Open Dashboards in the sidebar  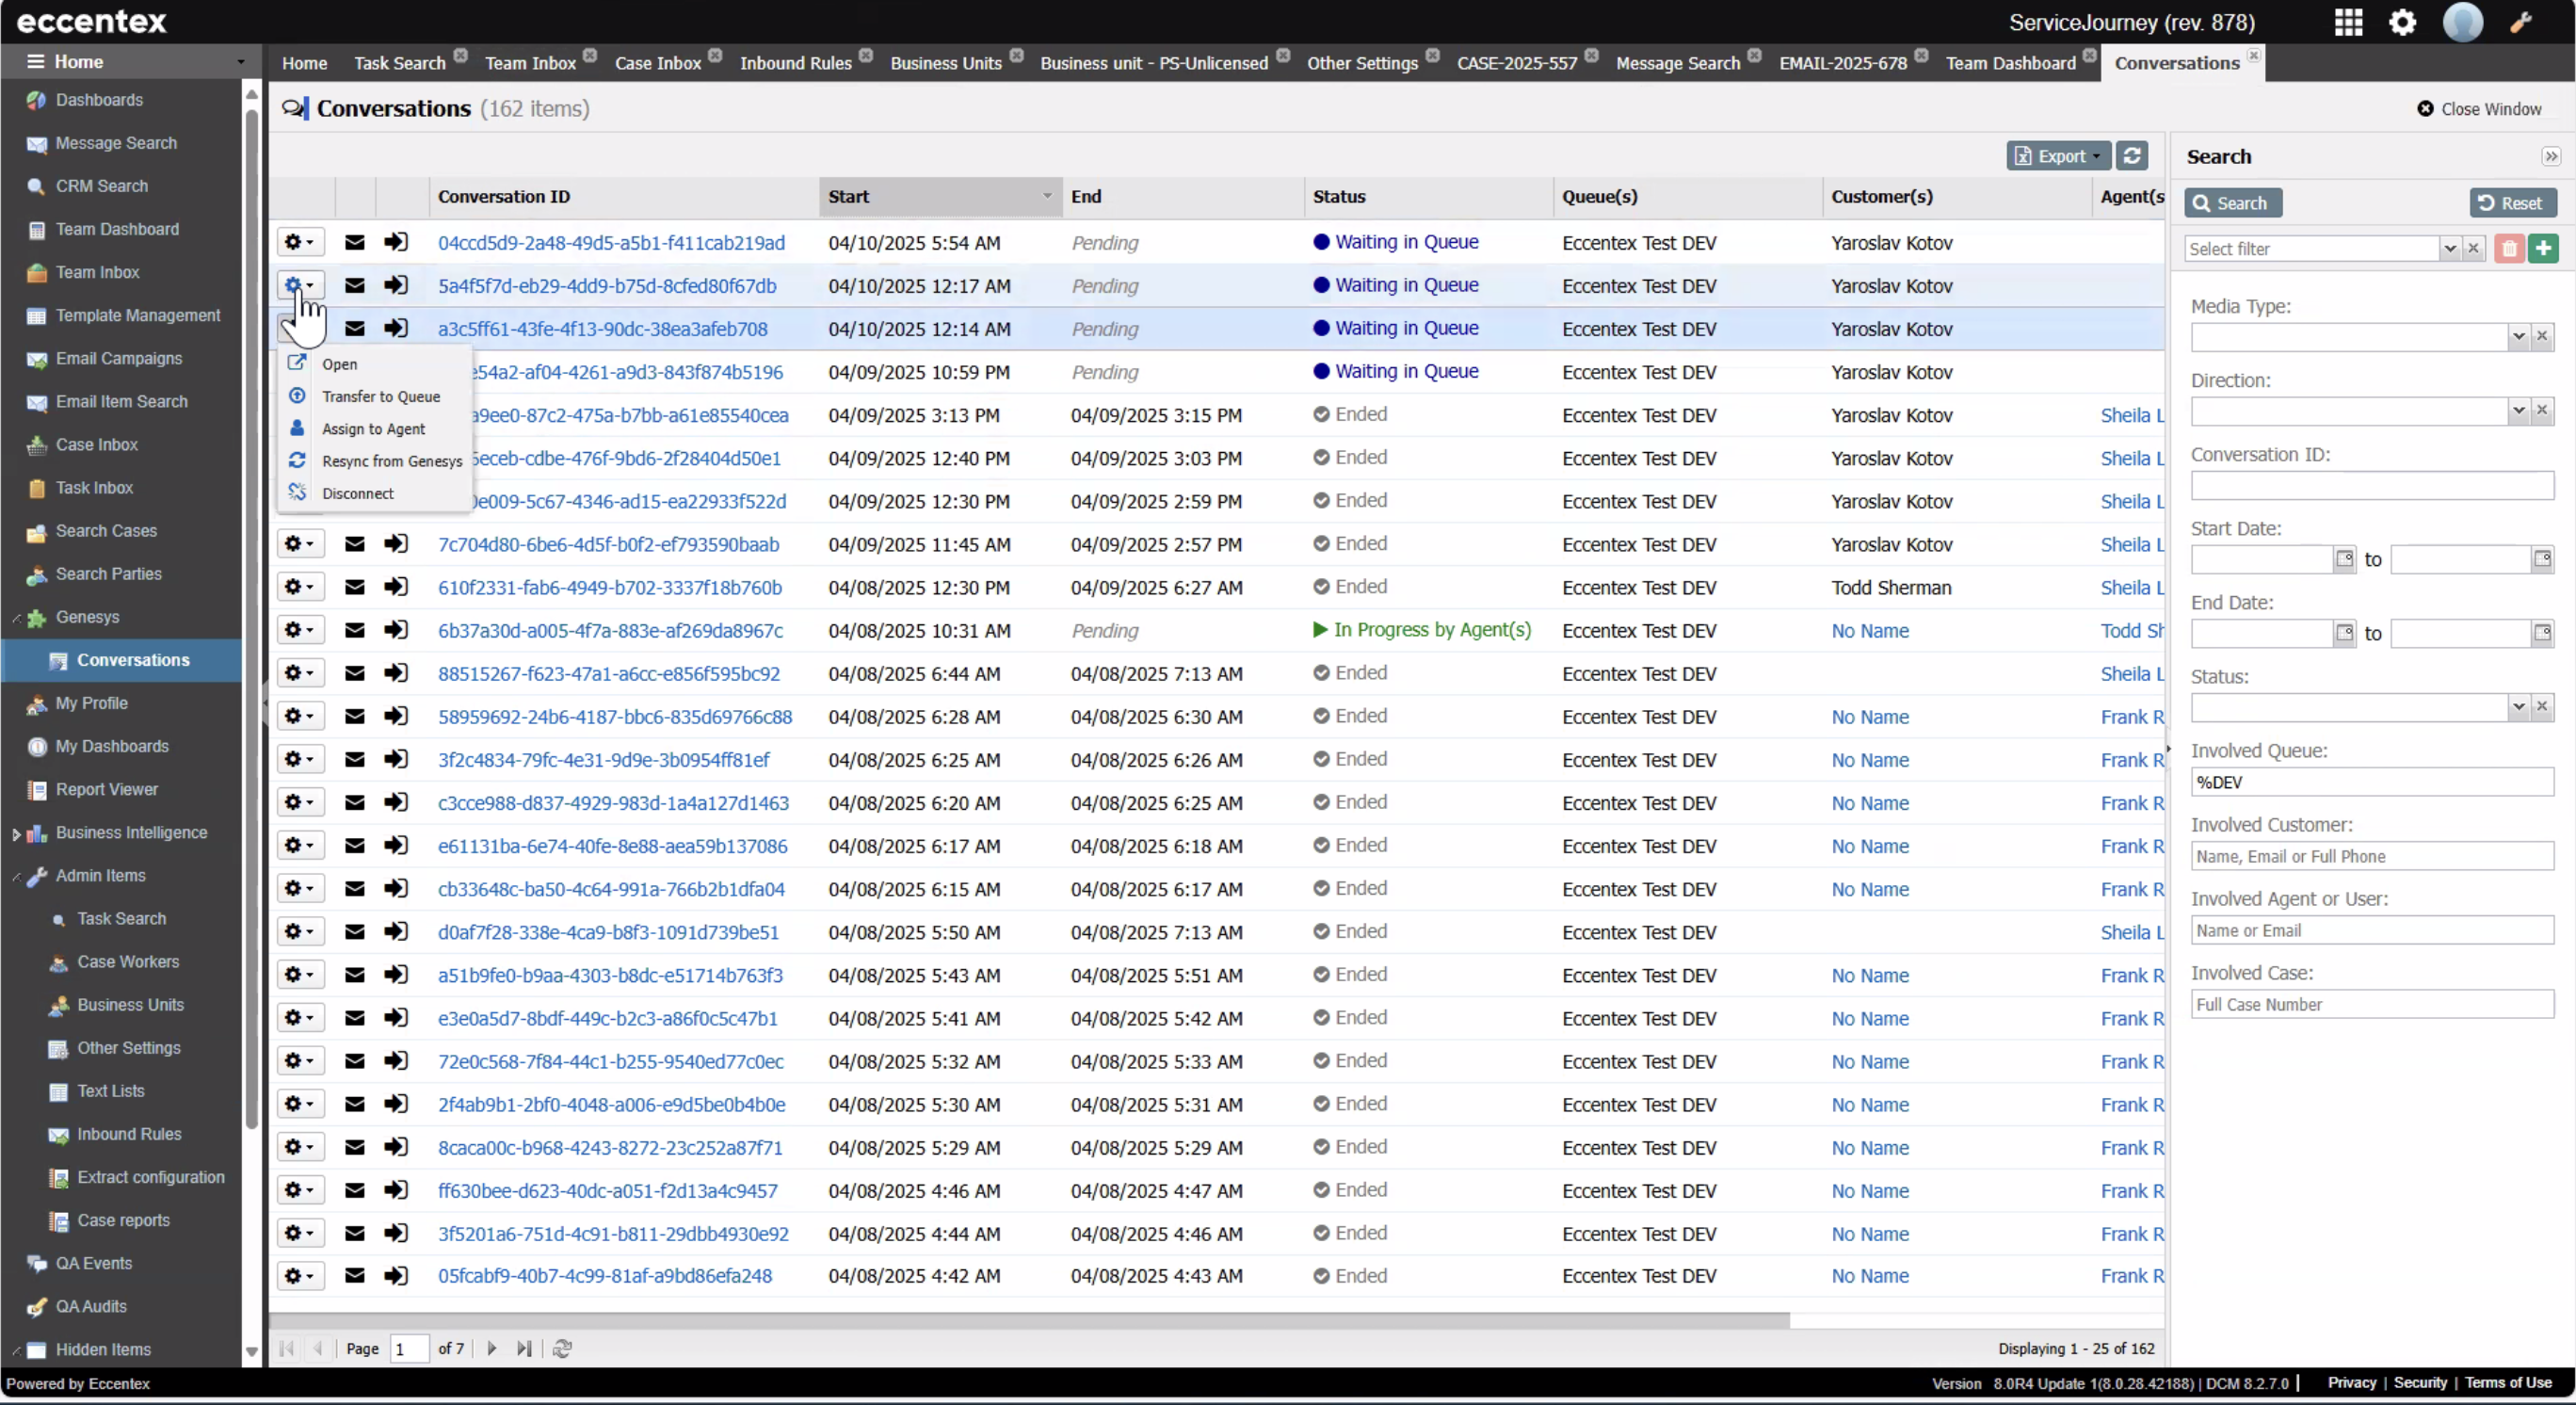(99, 100)
